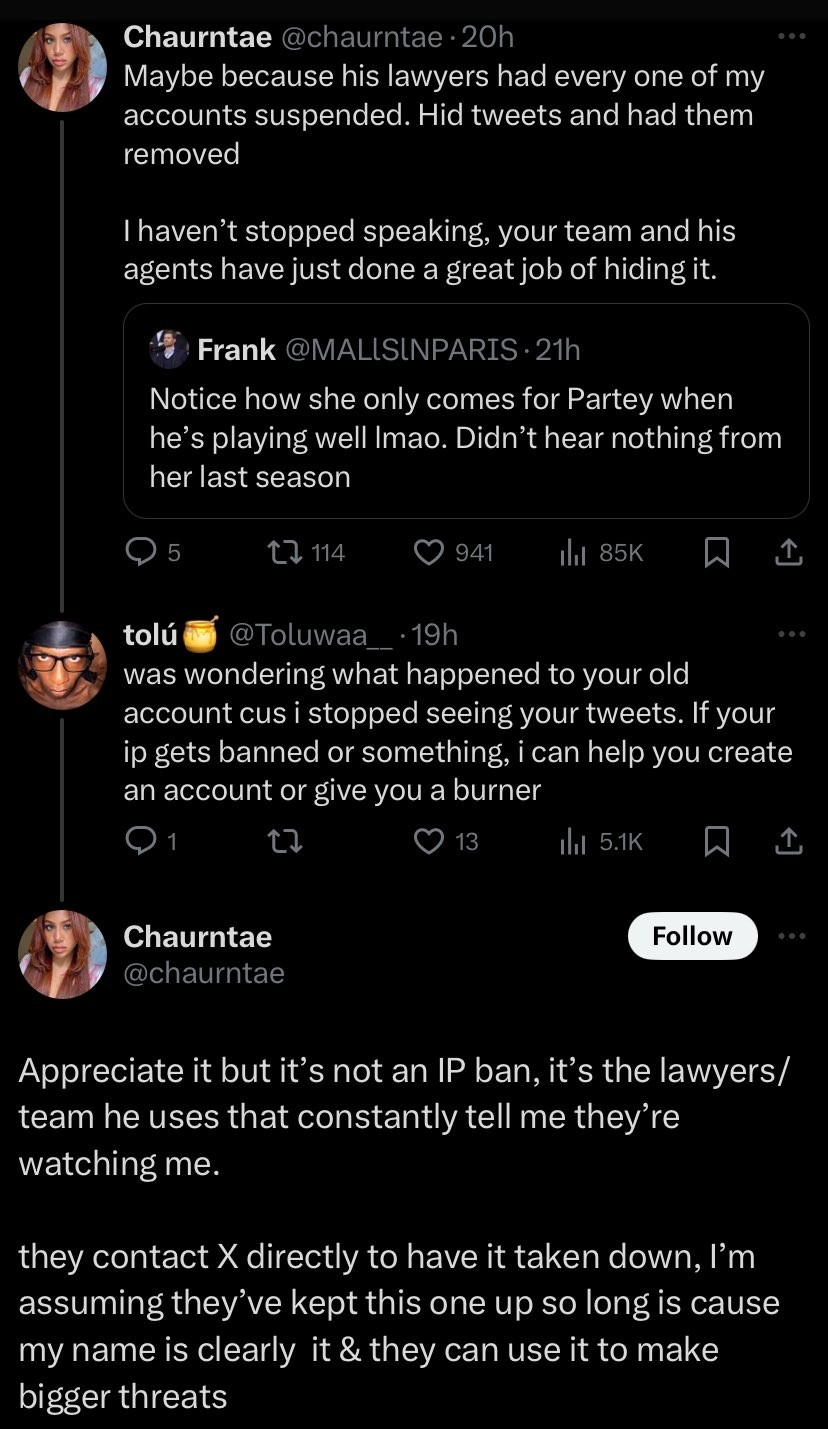Like tolú's tweet with 13 likes
This screenshot has width=828, height=1429.
(x=429, y=842)
